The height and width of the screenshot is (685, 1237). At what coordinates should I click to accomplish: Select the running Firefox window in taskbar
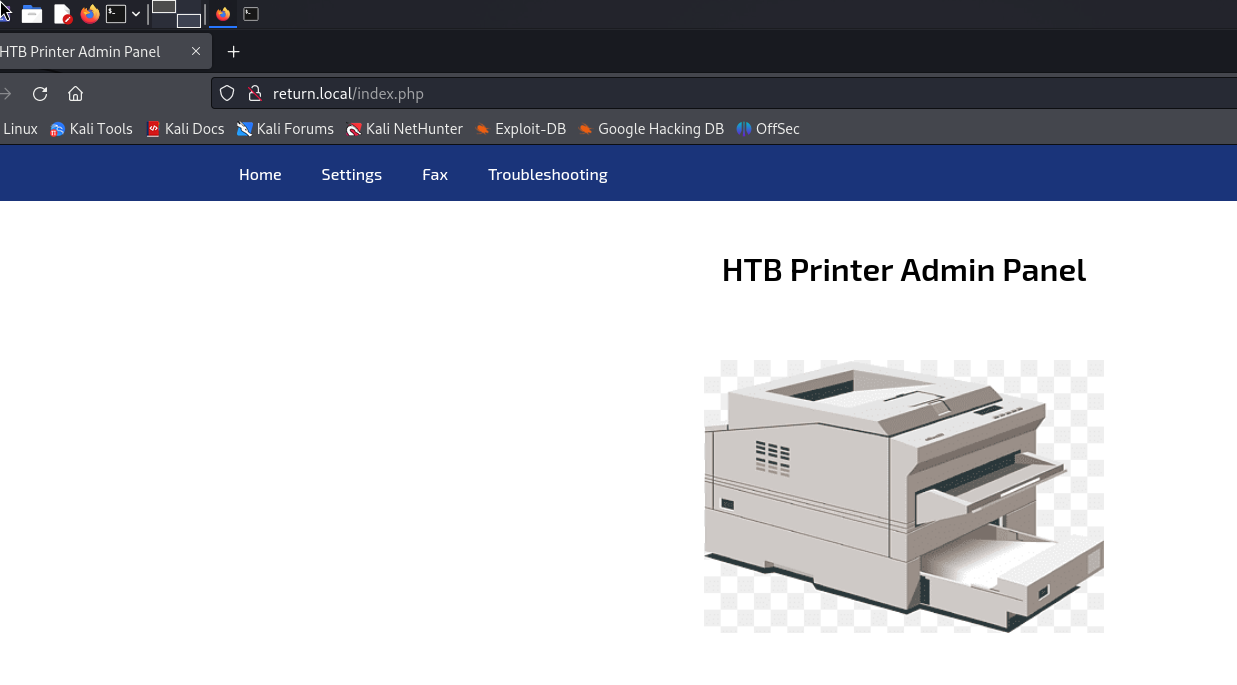223,14
